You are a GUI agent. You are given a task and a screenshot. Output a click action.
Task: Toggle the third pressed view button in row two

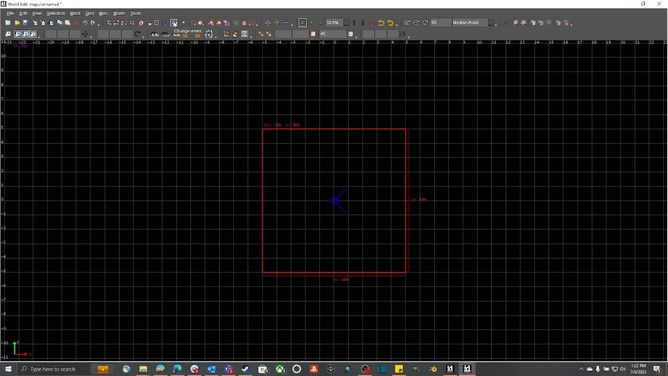click(x=33, y=34)
